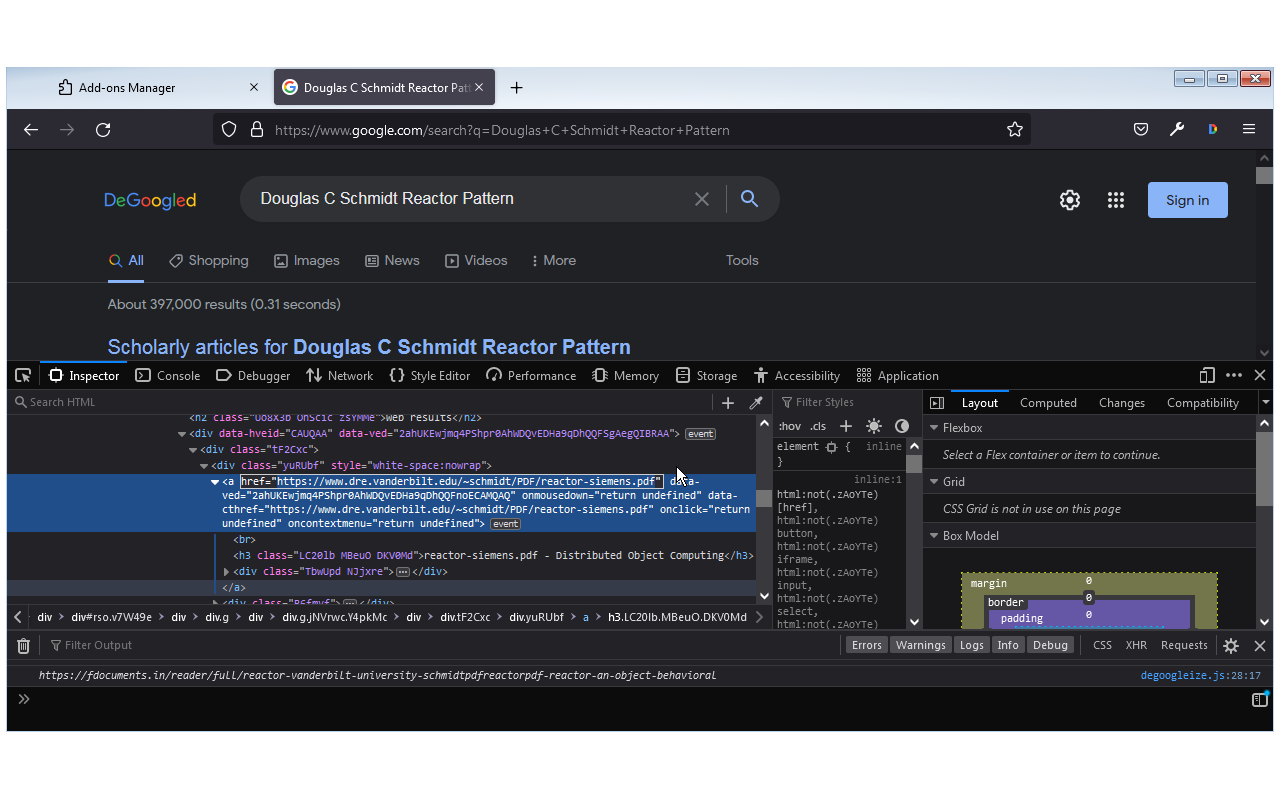Image resolution: width=1280 pixels, height=800 pixels.
Task: Bookmark this page with the star icon
Action: coord(1015,130)
